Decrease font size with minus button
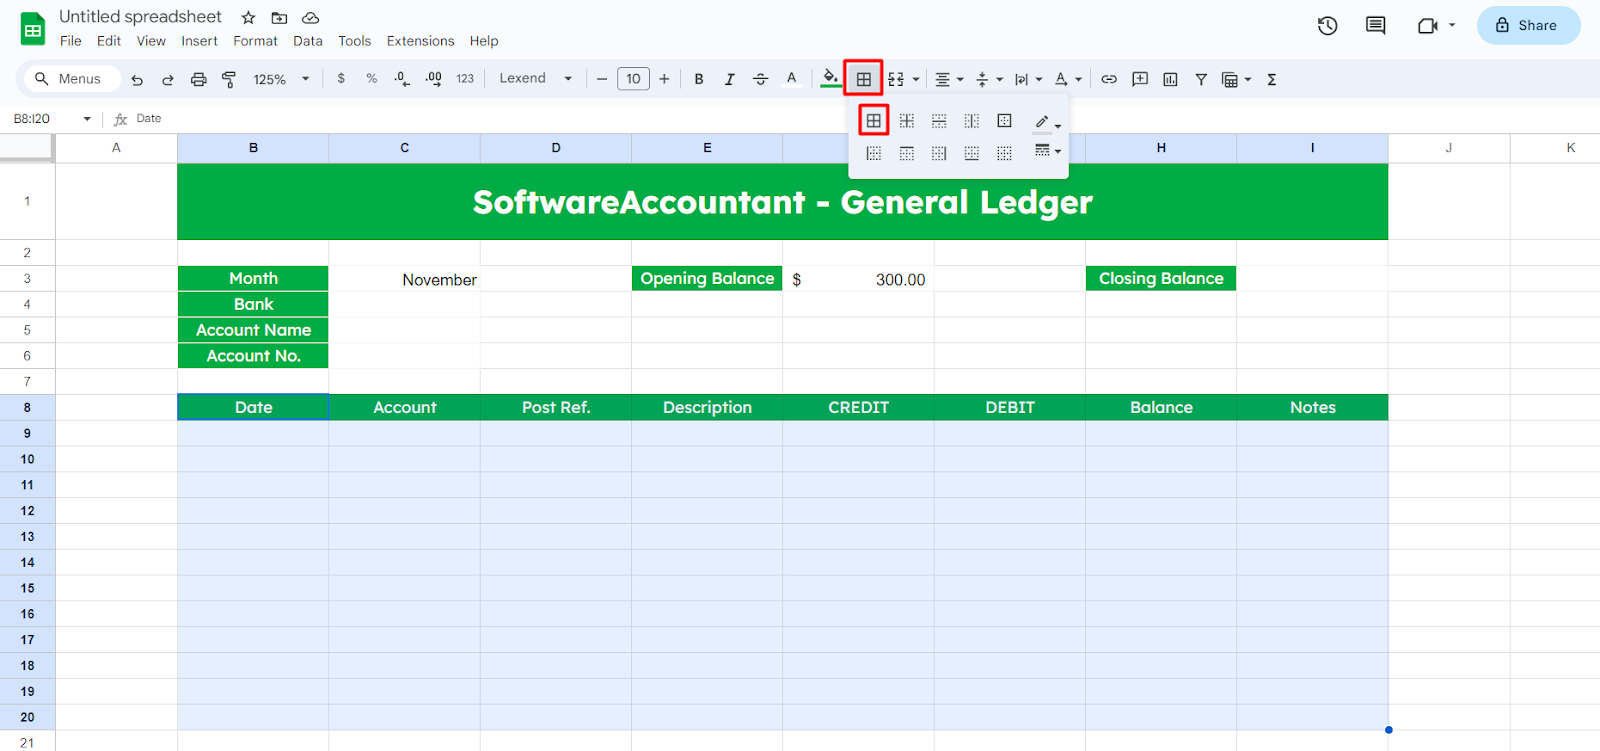Viewport: 1600px width, 751px height. 602,79
